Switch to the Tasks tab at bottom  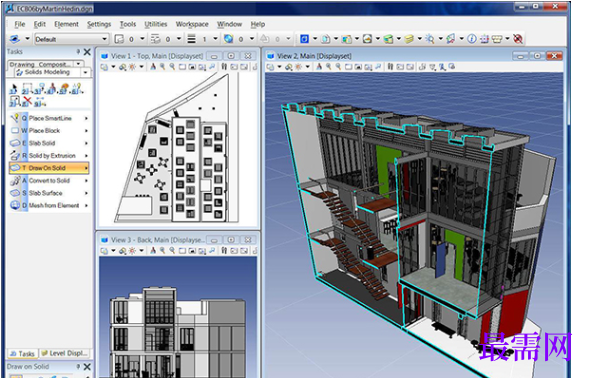tap(23, 354)
